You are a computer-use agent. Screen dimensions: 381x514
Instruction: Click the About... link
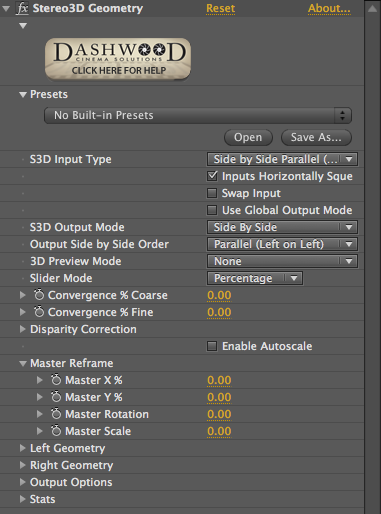pyautogui.click(x=329, y=8)
